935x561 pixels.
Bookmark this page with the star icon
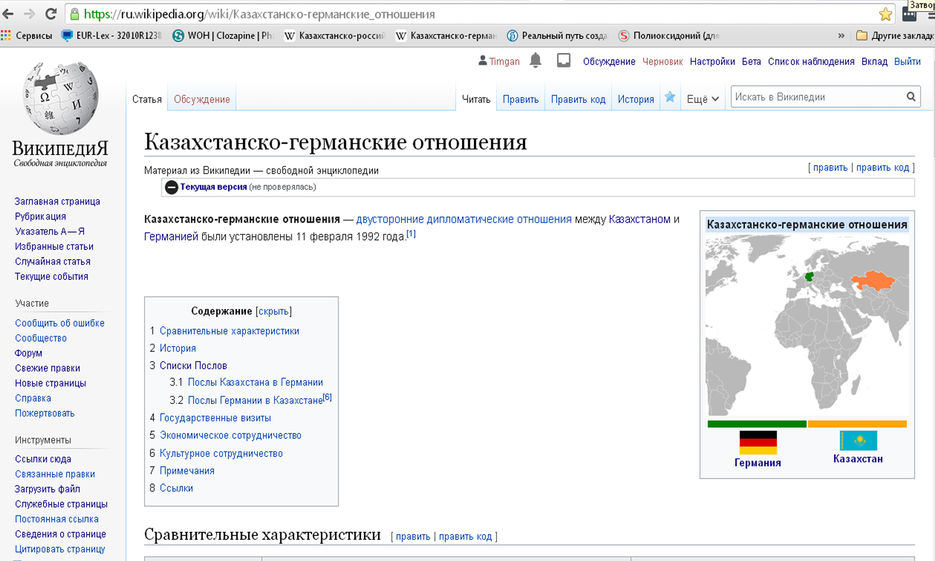pyautogui.click(x=885, y=14)
